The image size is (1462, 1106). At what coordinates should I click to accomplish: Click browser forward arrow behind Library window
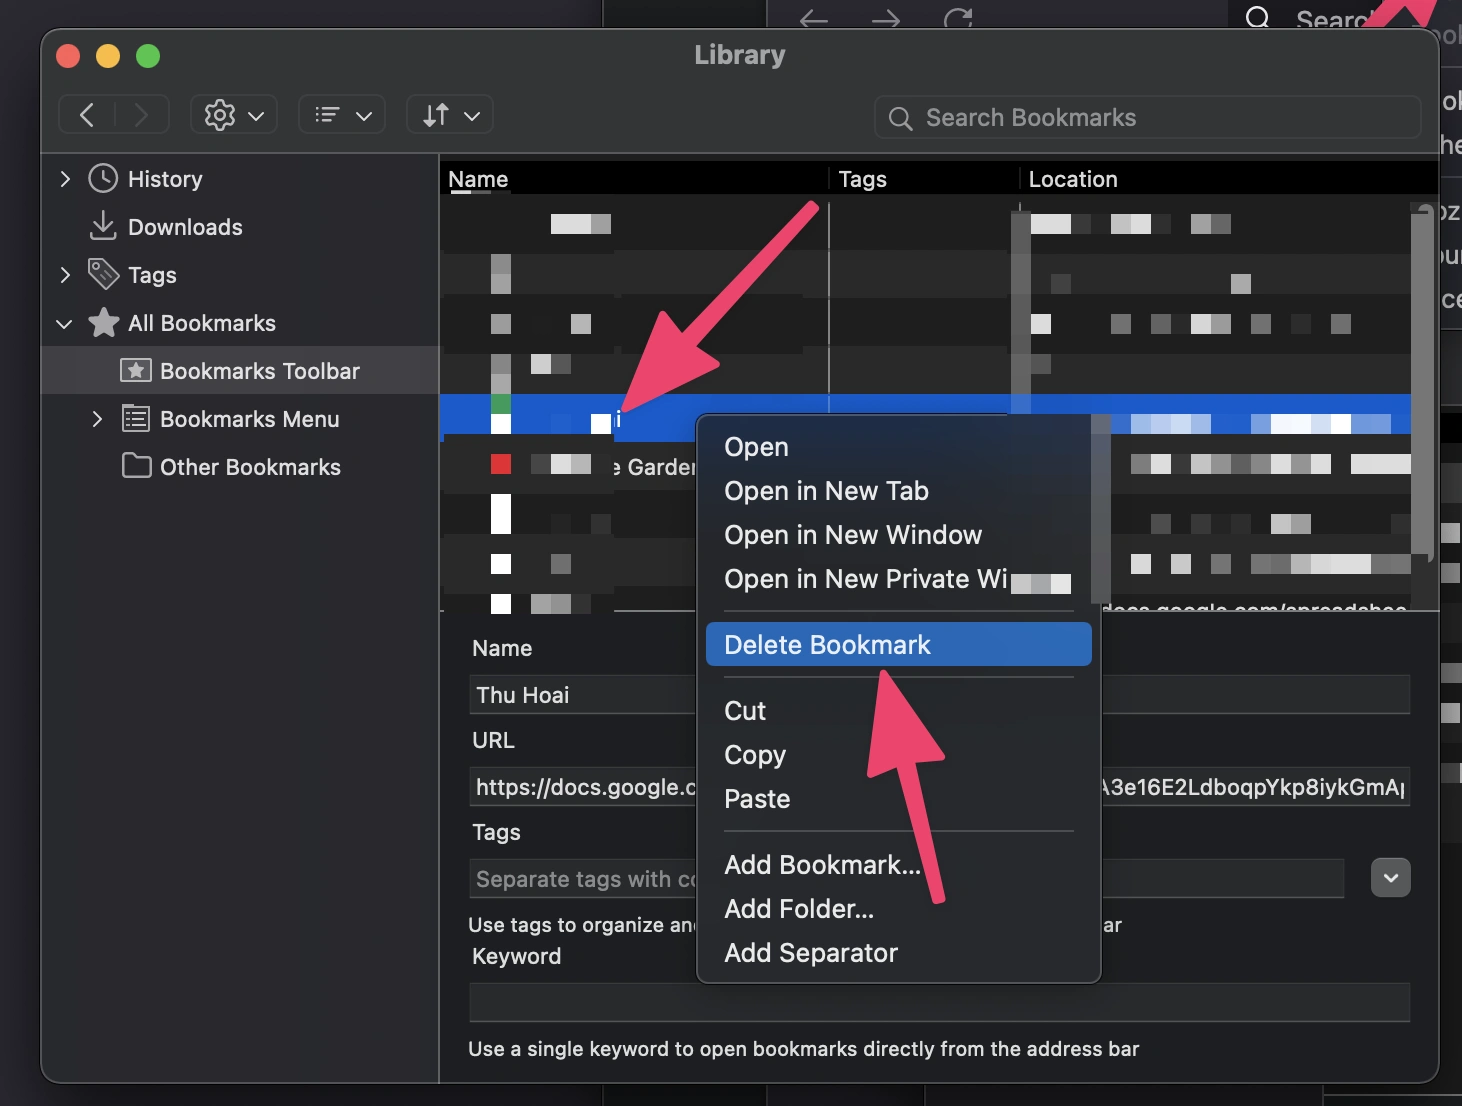[x=886, y=18]
